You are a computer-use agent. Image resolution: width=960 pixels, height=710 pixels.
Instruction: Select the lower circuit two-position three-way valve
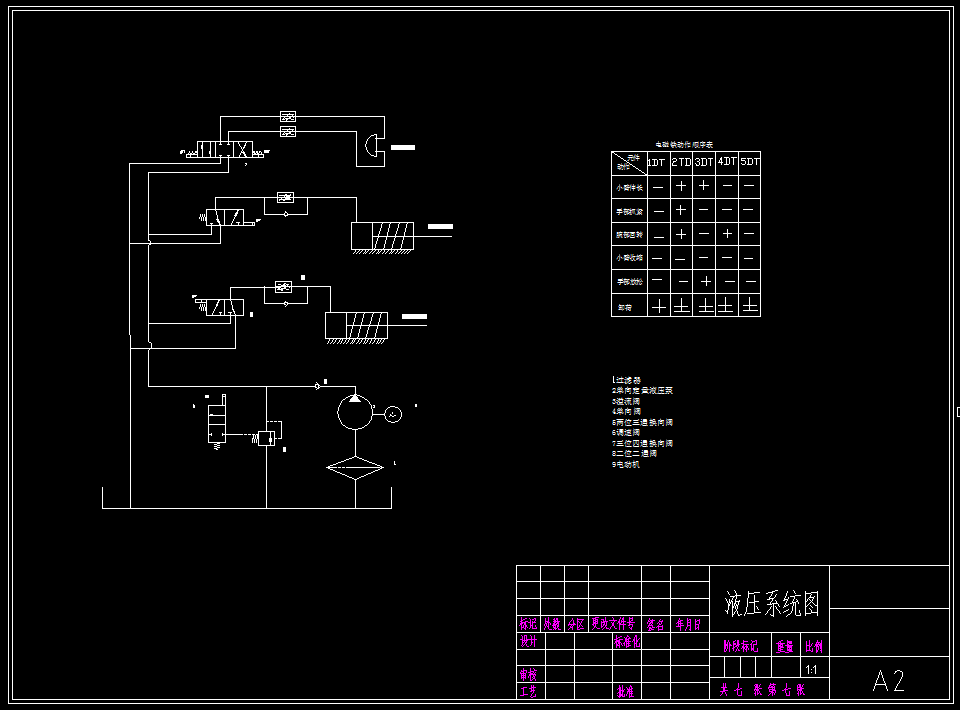coord(224,307)
